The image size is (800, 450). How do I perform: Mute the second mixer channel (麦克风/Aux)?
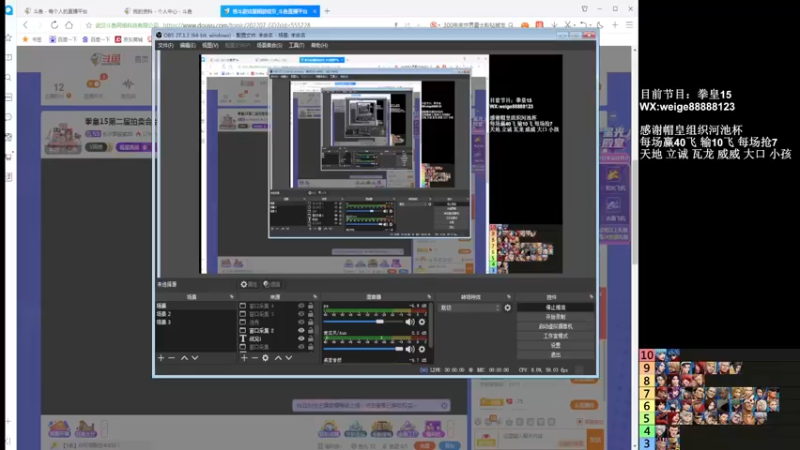[410, 349]
